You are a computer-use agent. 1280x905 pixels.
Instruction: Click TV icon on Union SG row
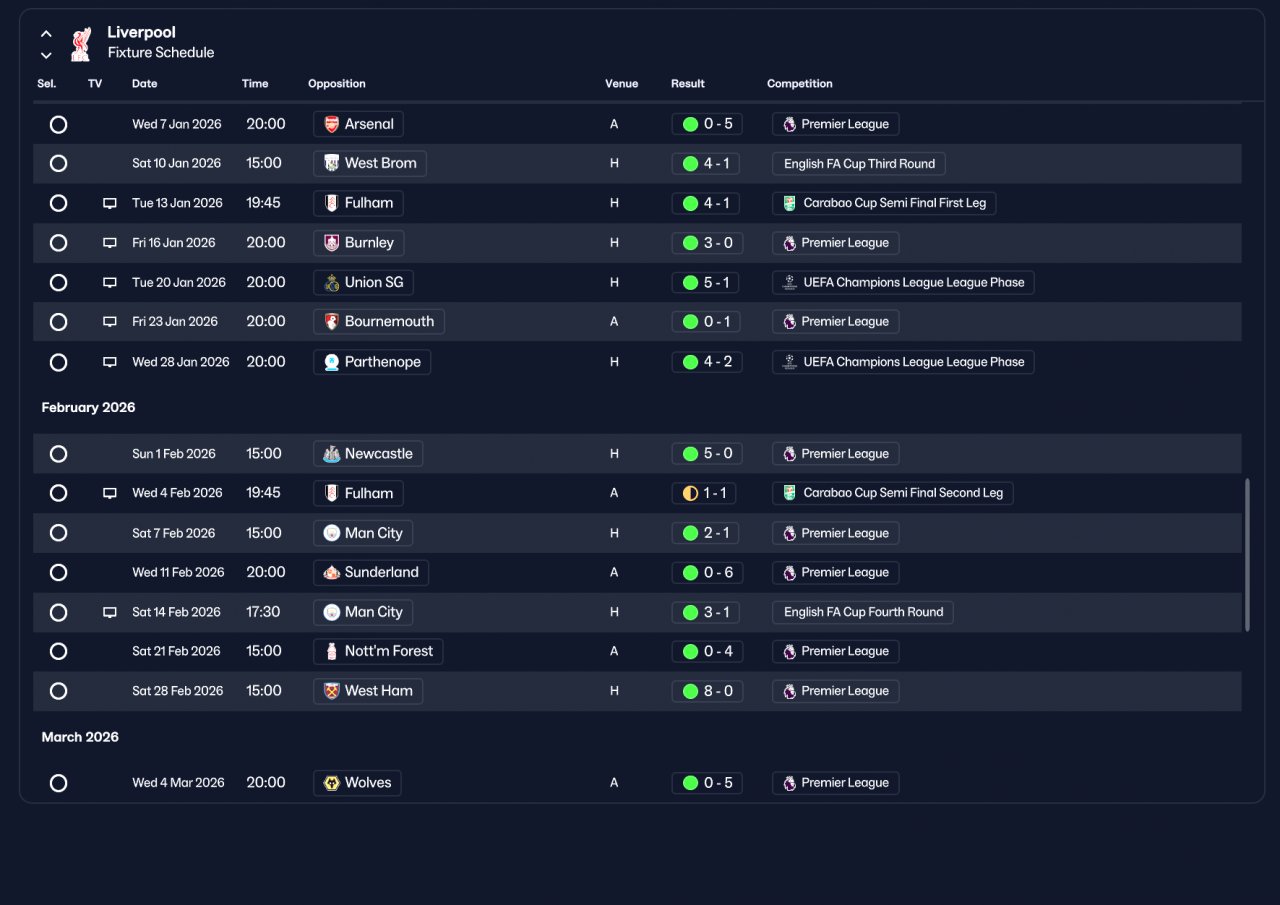110,283
